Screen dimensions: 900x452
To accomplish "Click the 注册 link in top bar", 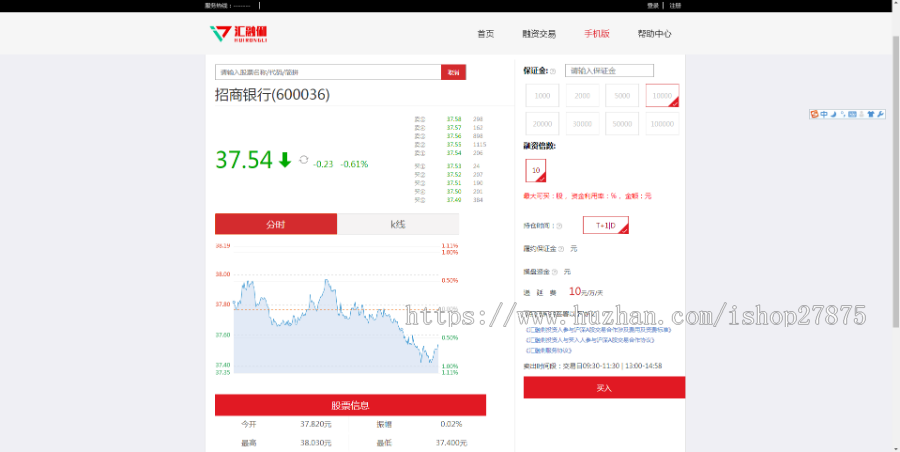I will click(x=675, y=5).
